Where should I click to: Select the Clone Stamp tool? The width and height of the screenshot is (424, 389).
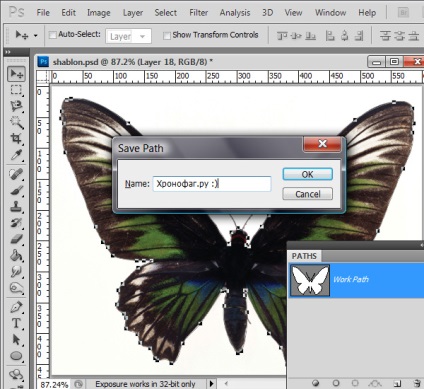16,206
